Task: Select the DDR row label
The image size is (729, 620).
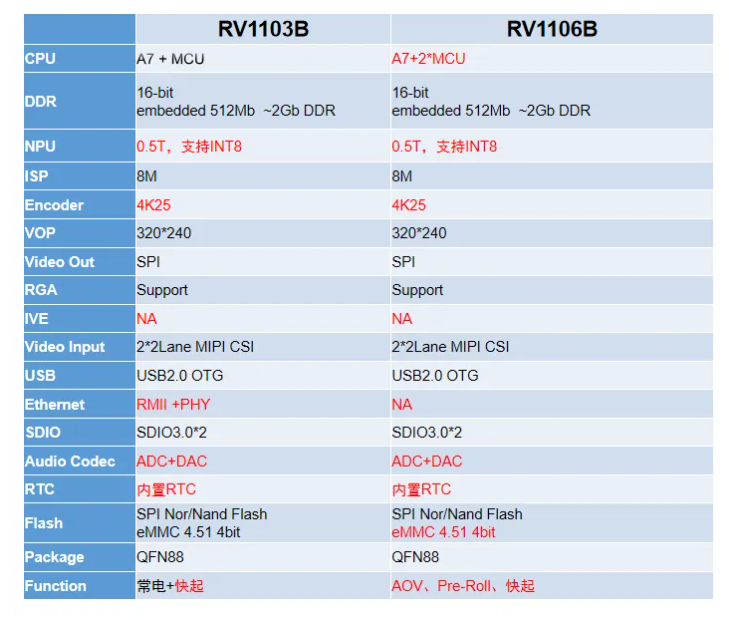Action: point(41,101)
